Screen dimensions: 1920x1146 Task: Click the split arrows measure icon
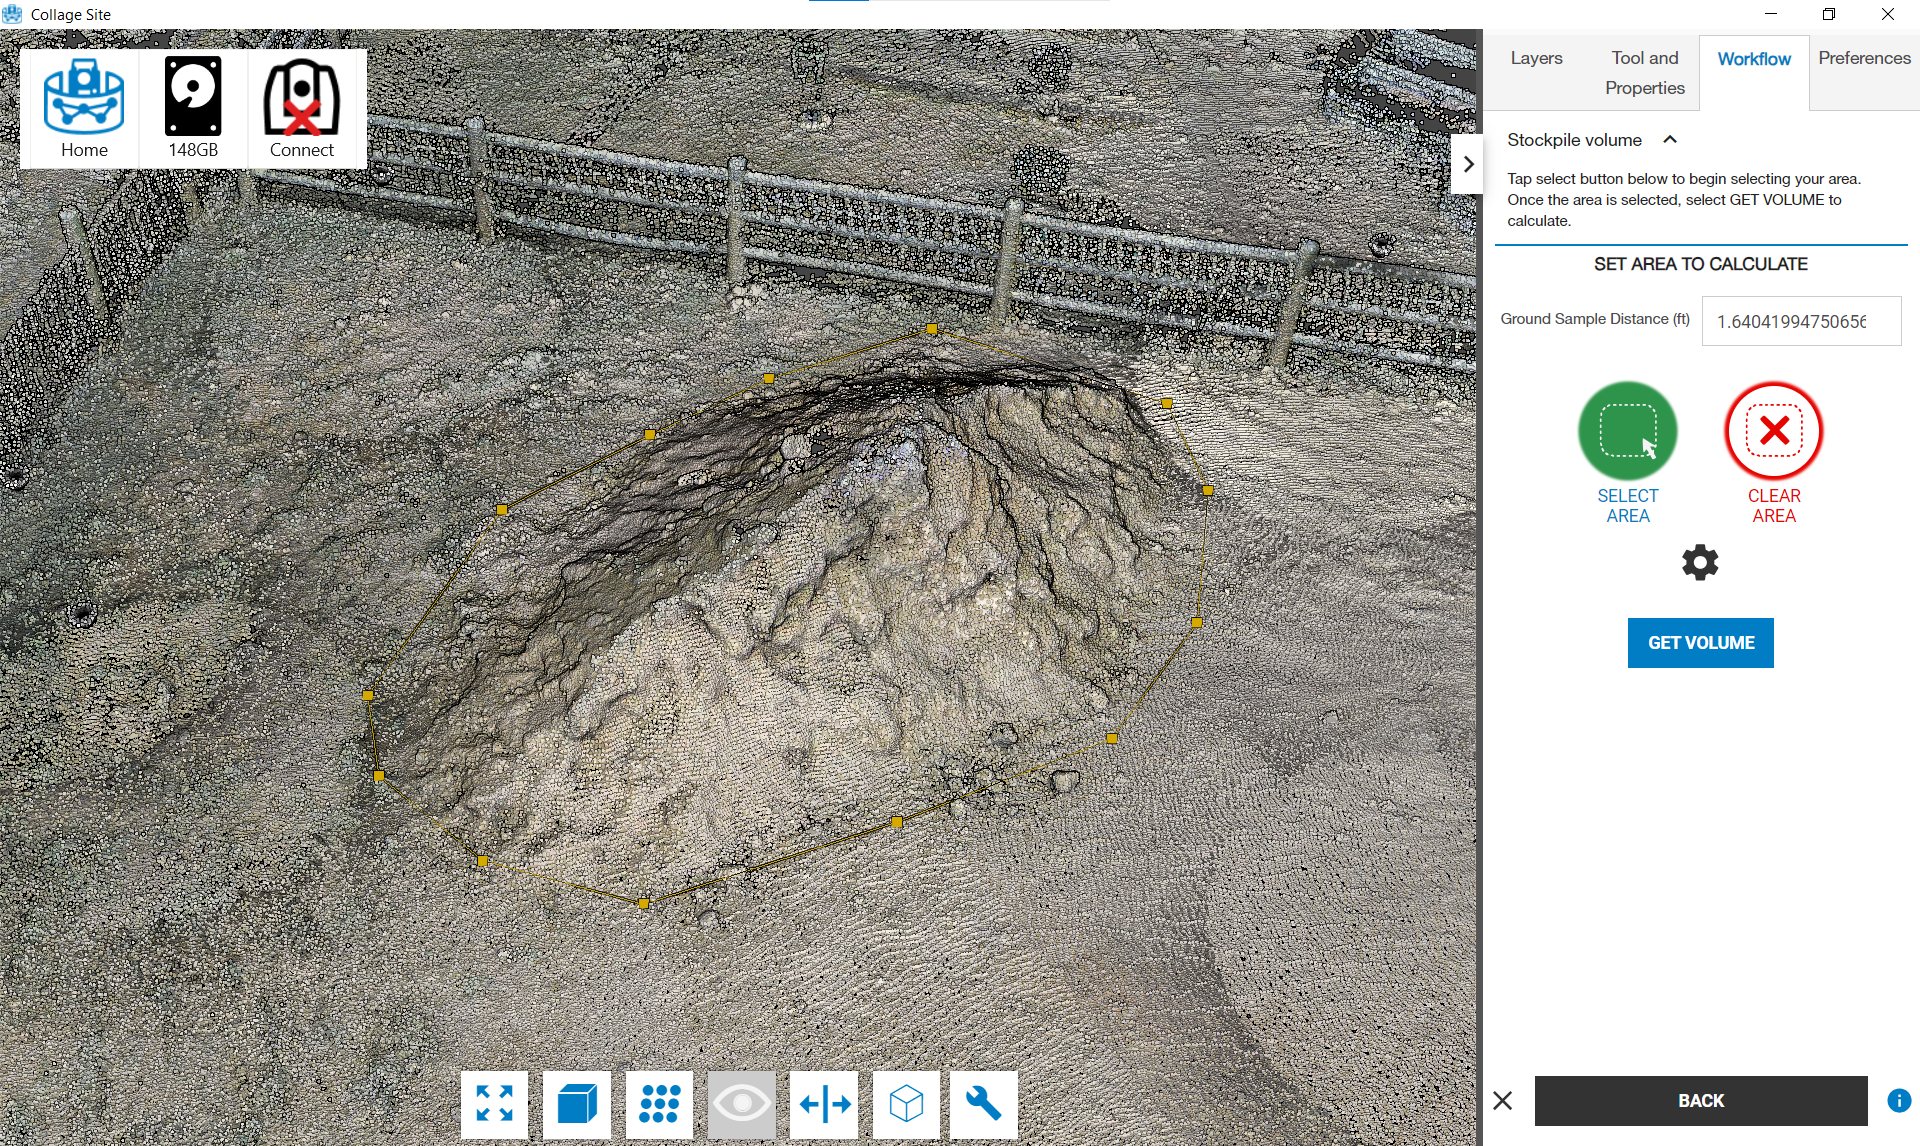pyautogui.click(x=824, y=1104)
